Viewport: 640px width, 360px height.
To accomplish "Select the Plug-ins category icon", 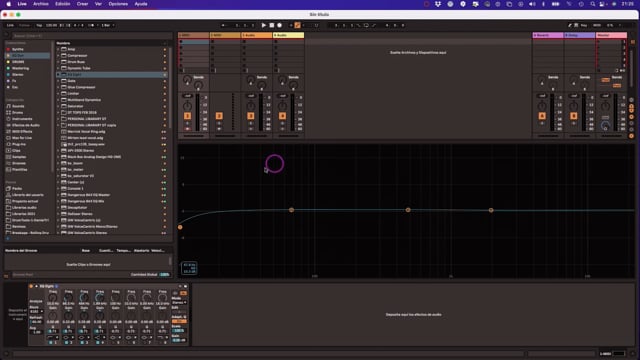I will click(x=9, y=144).
